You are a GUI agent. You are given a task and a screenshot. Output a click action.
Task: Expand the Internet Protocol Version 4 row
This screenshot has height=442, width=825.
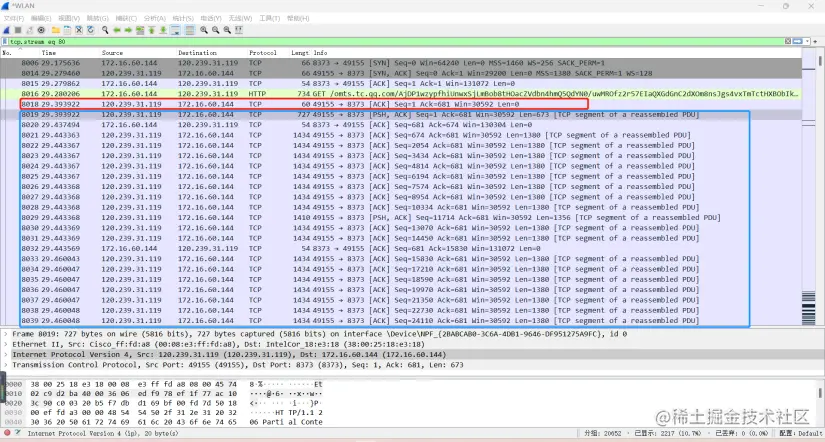coord(5,355)
